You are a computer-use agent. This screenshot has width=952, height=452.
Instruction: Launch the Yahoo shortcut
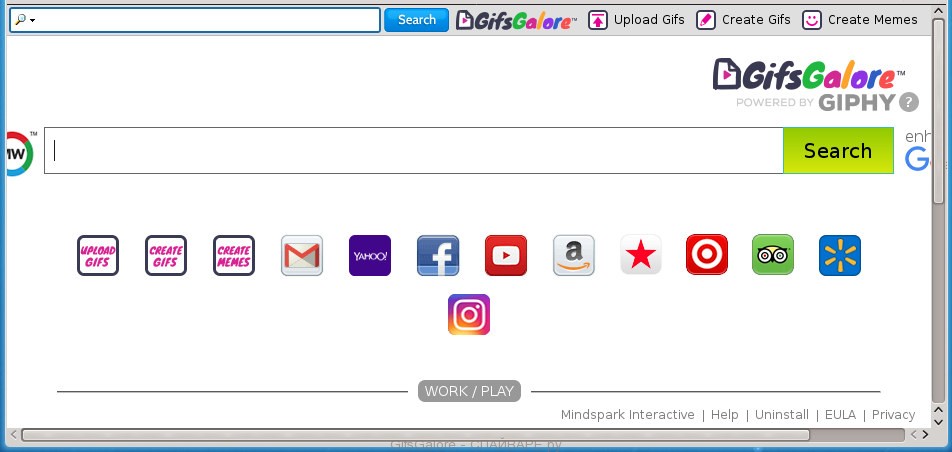[x=370, y=255]
